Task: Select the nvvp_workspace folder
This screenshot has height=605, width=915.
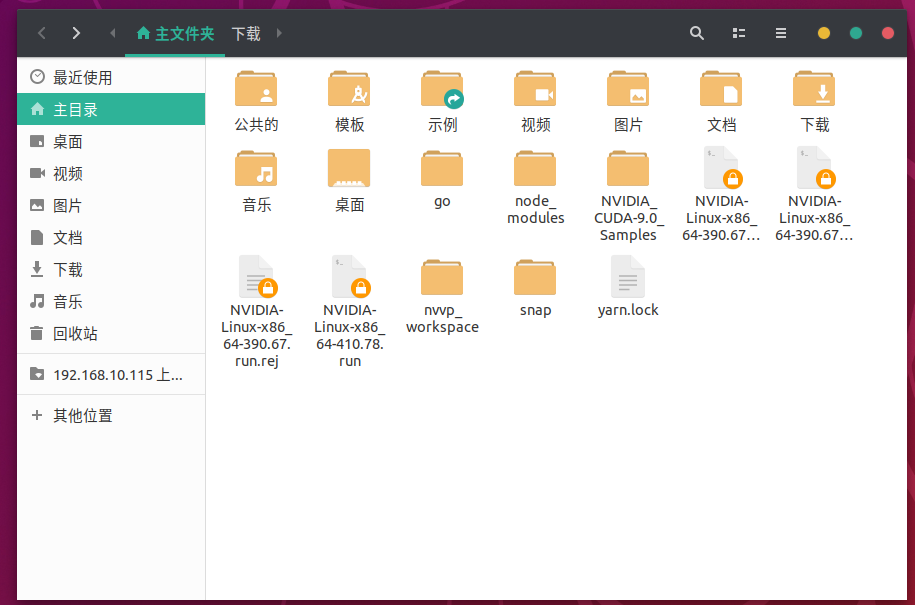Action: [442, 278]
